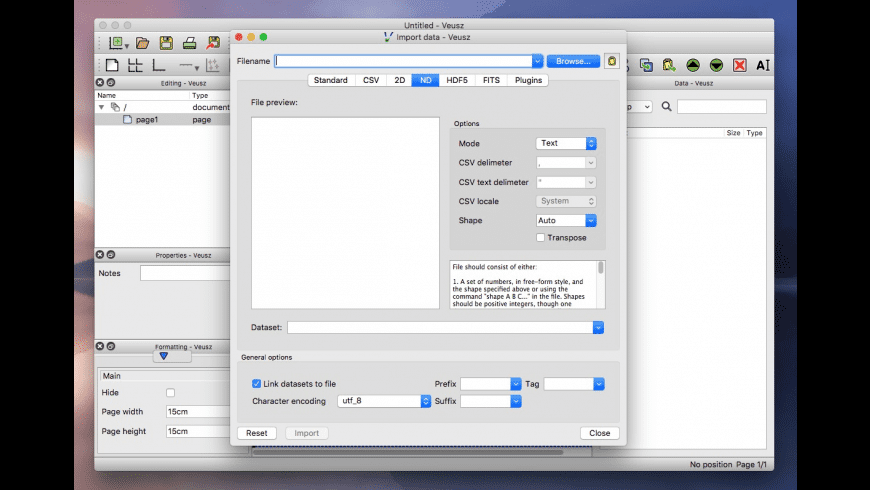The width and height of the screenshot is (870, 490).
Task: Collapse the root document tree node
Action: [x=102, y=107]
